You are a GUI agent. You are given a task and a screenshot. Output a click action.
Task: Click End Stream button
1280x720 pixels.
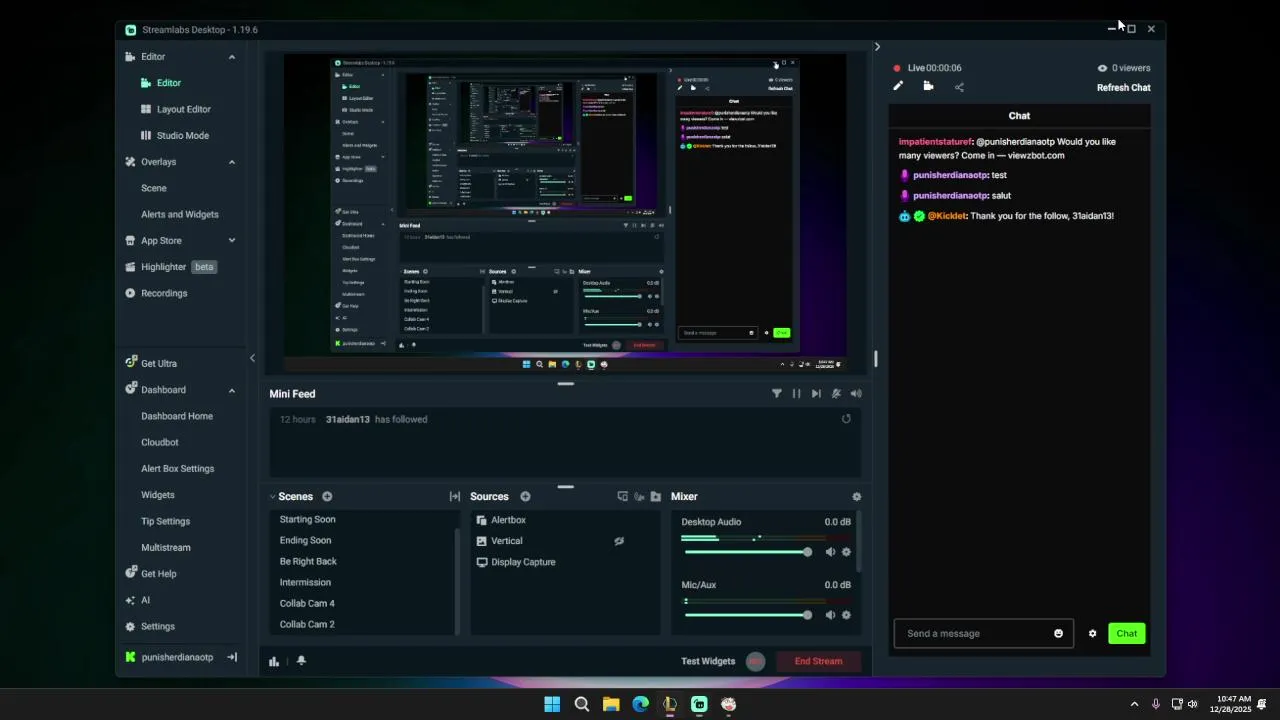click(818, 661)
